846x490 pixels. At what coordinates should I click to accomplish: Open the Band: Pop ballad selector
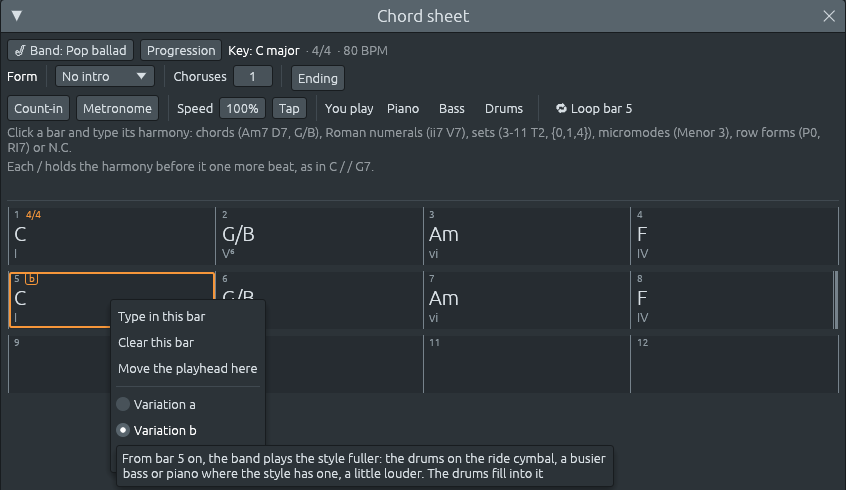click(71, 50)
